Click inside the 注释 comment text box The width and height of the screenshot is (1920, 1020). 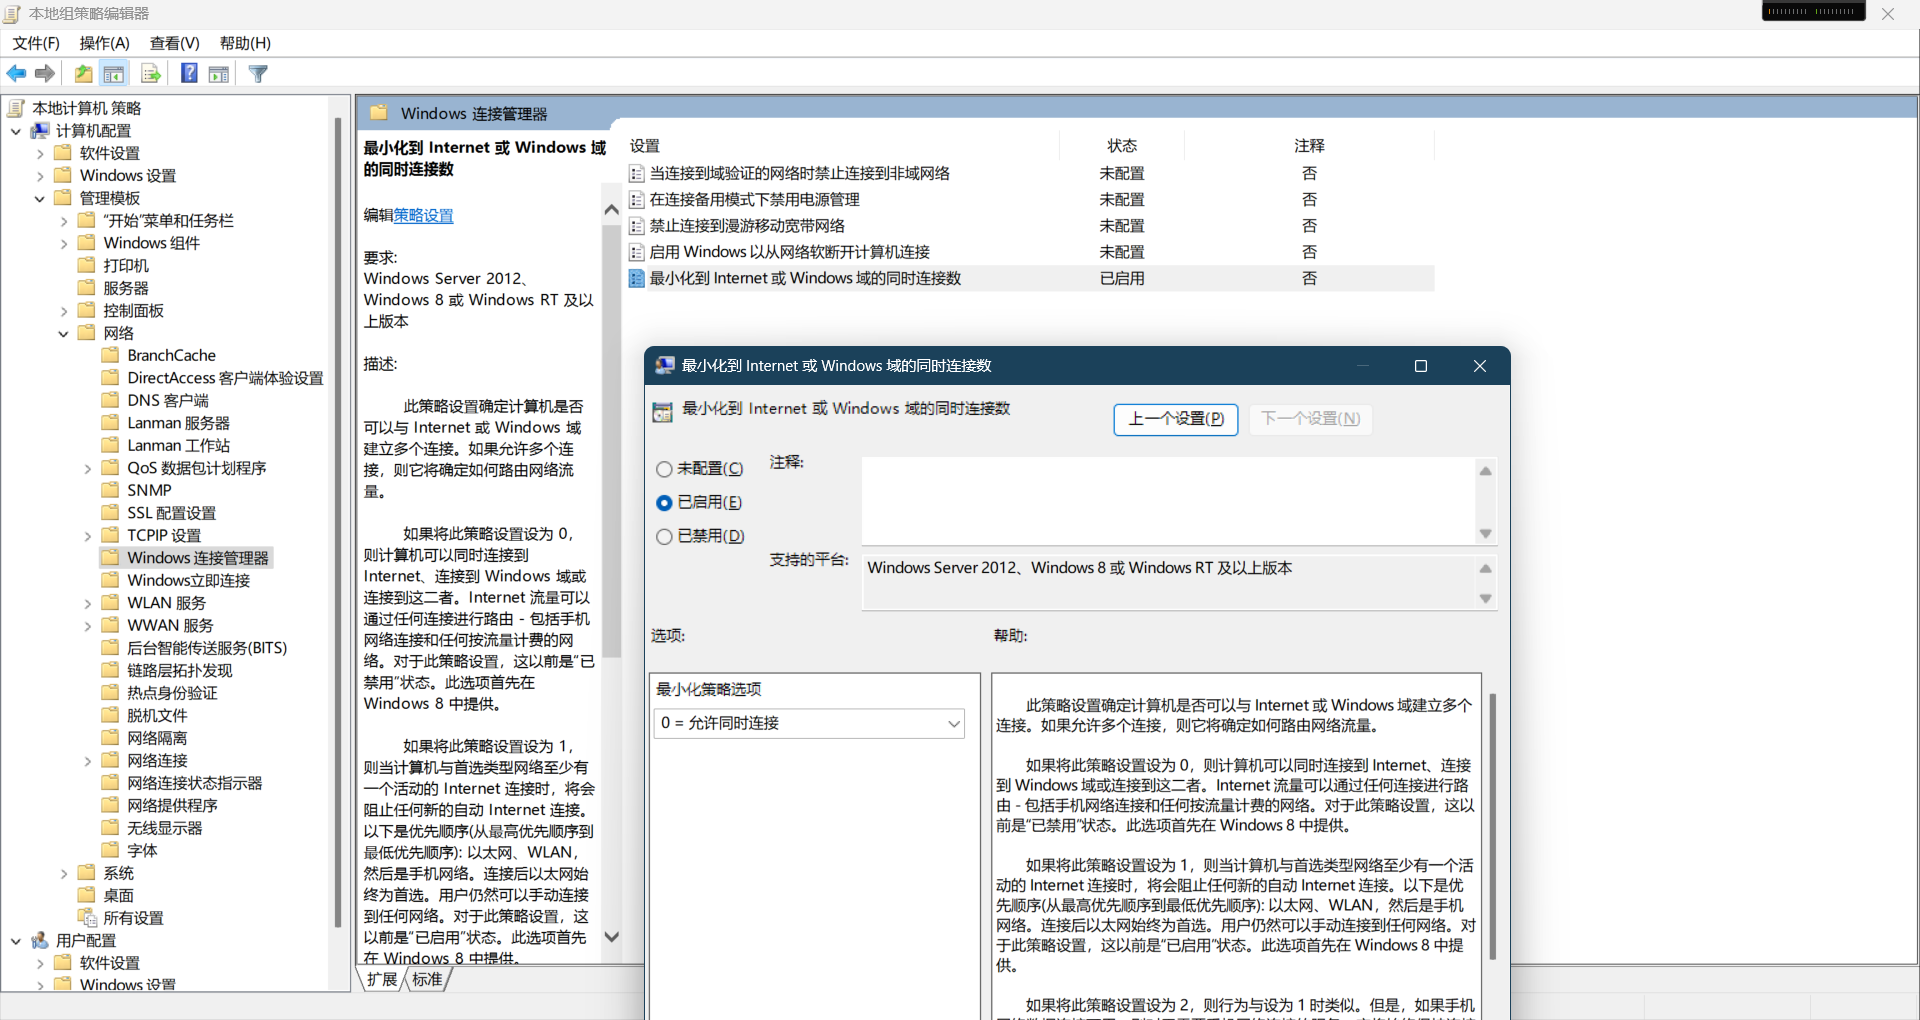pos(1168,501)
